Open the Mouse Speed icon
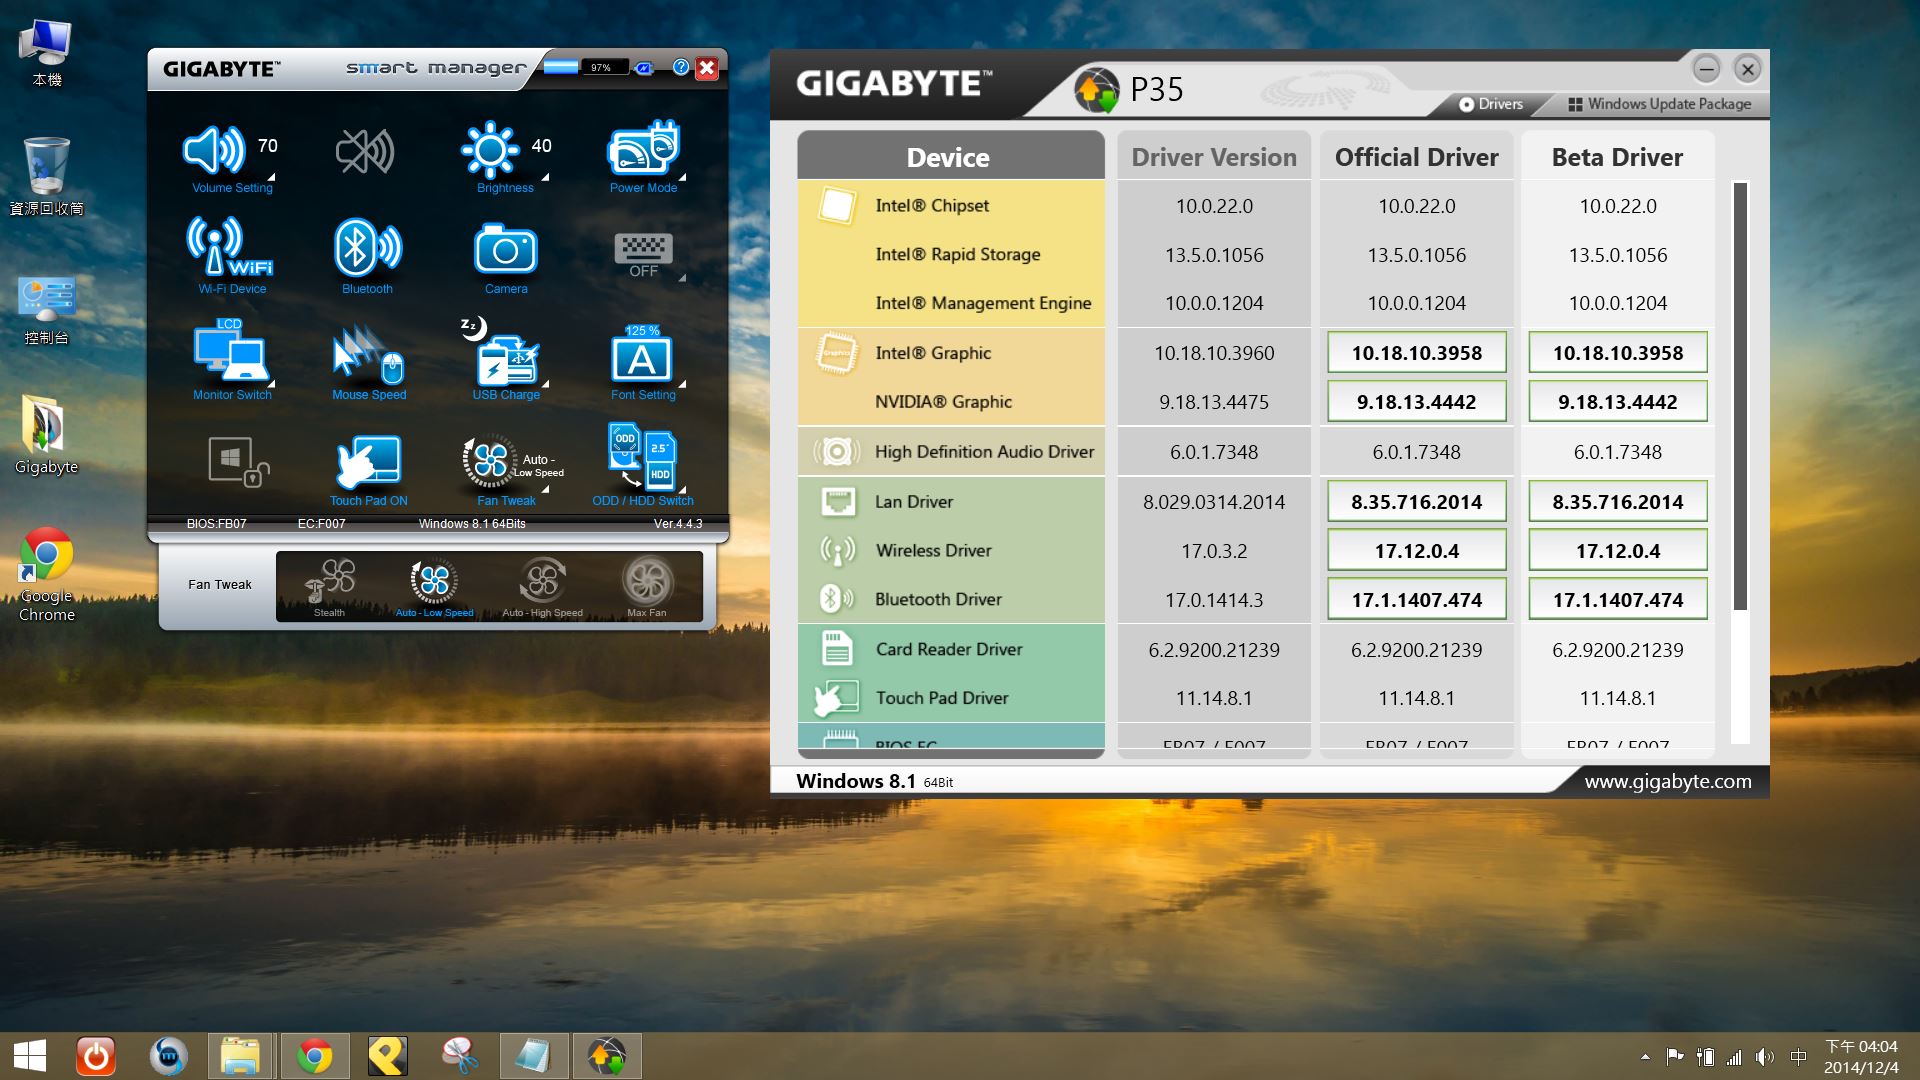This screenshot has width=1920, height=1080. click(369, 355)
